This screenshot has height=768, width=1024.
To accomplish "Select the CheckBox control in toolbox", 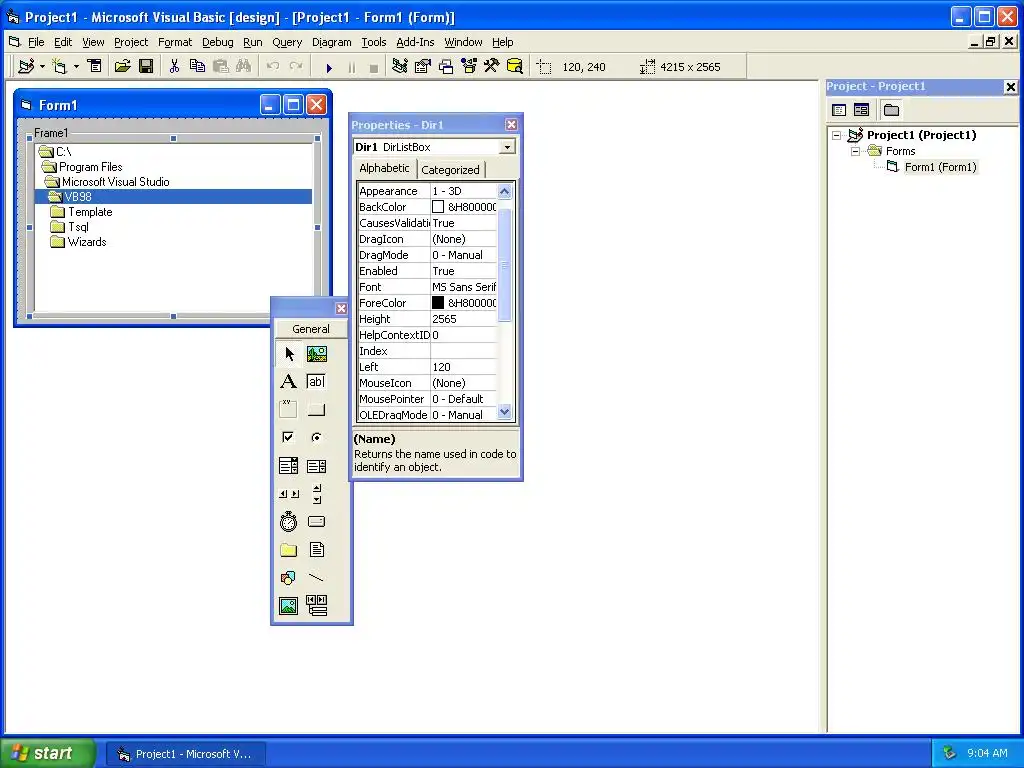I will 289,438.
